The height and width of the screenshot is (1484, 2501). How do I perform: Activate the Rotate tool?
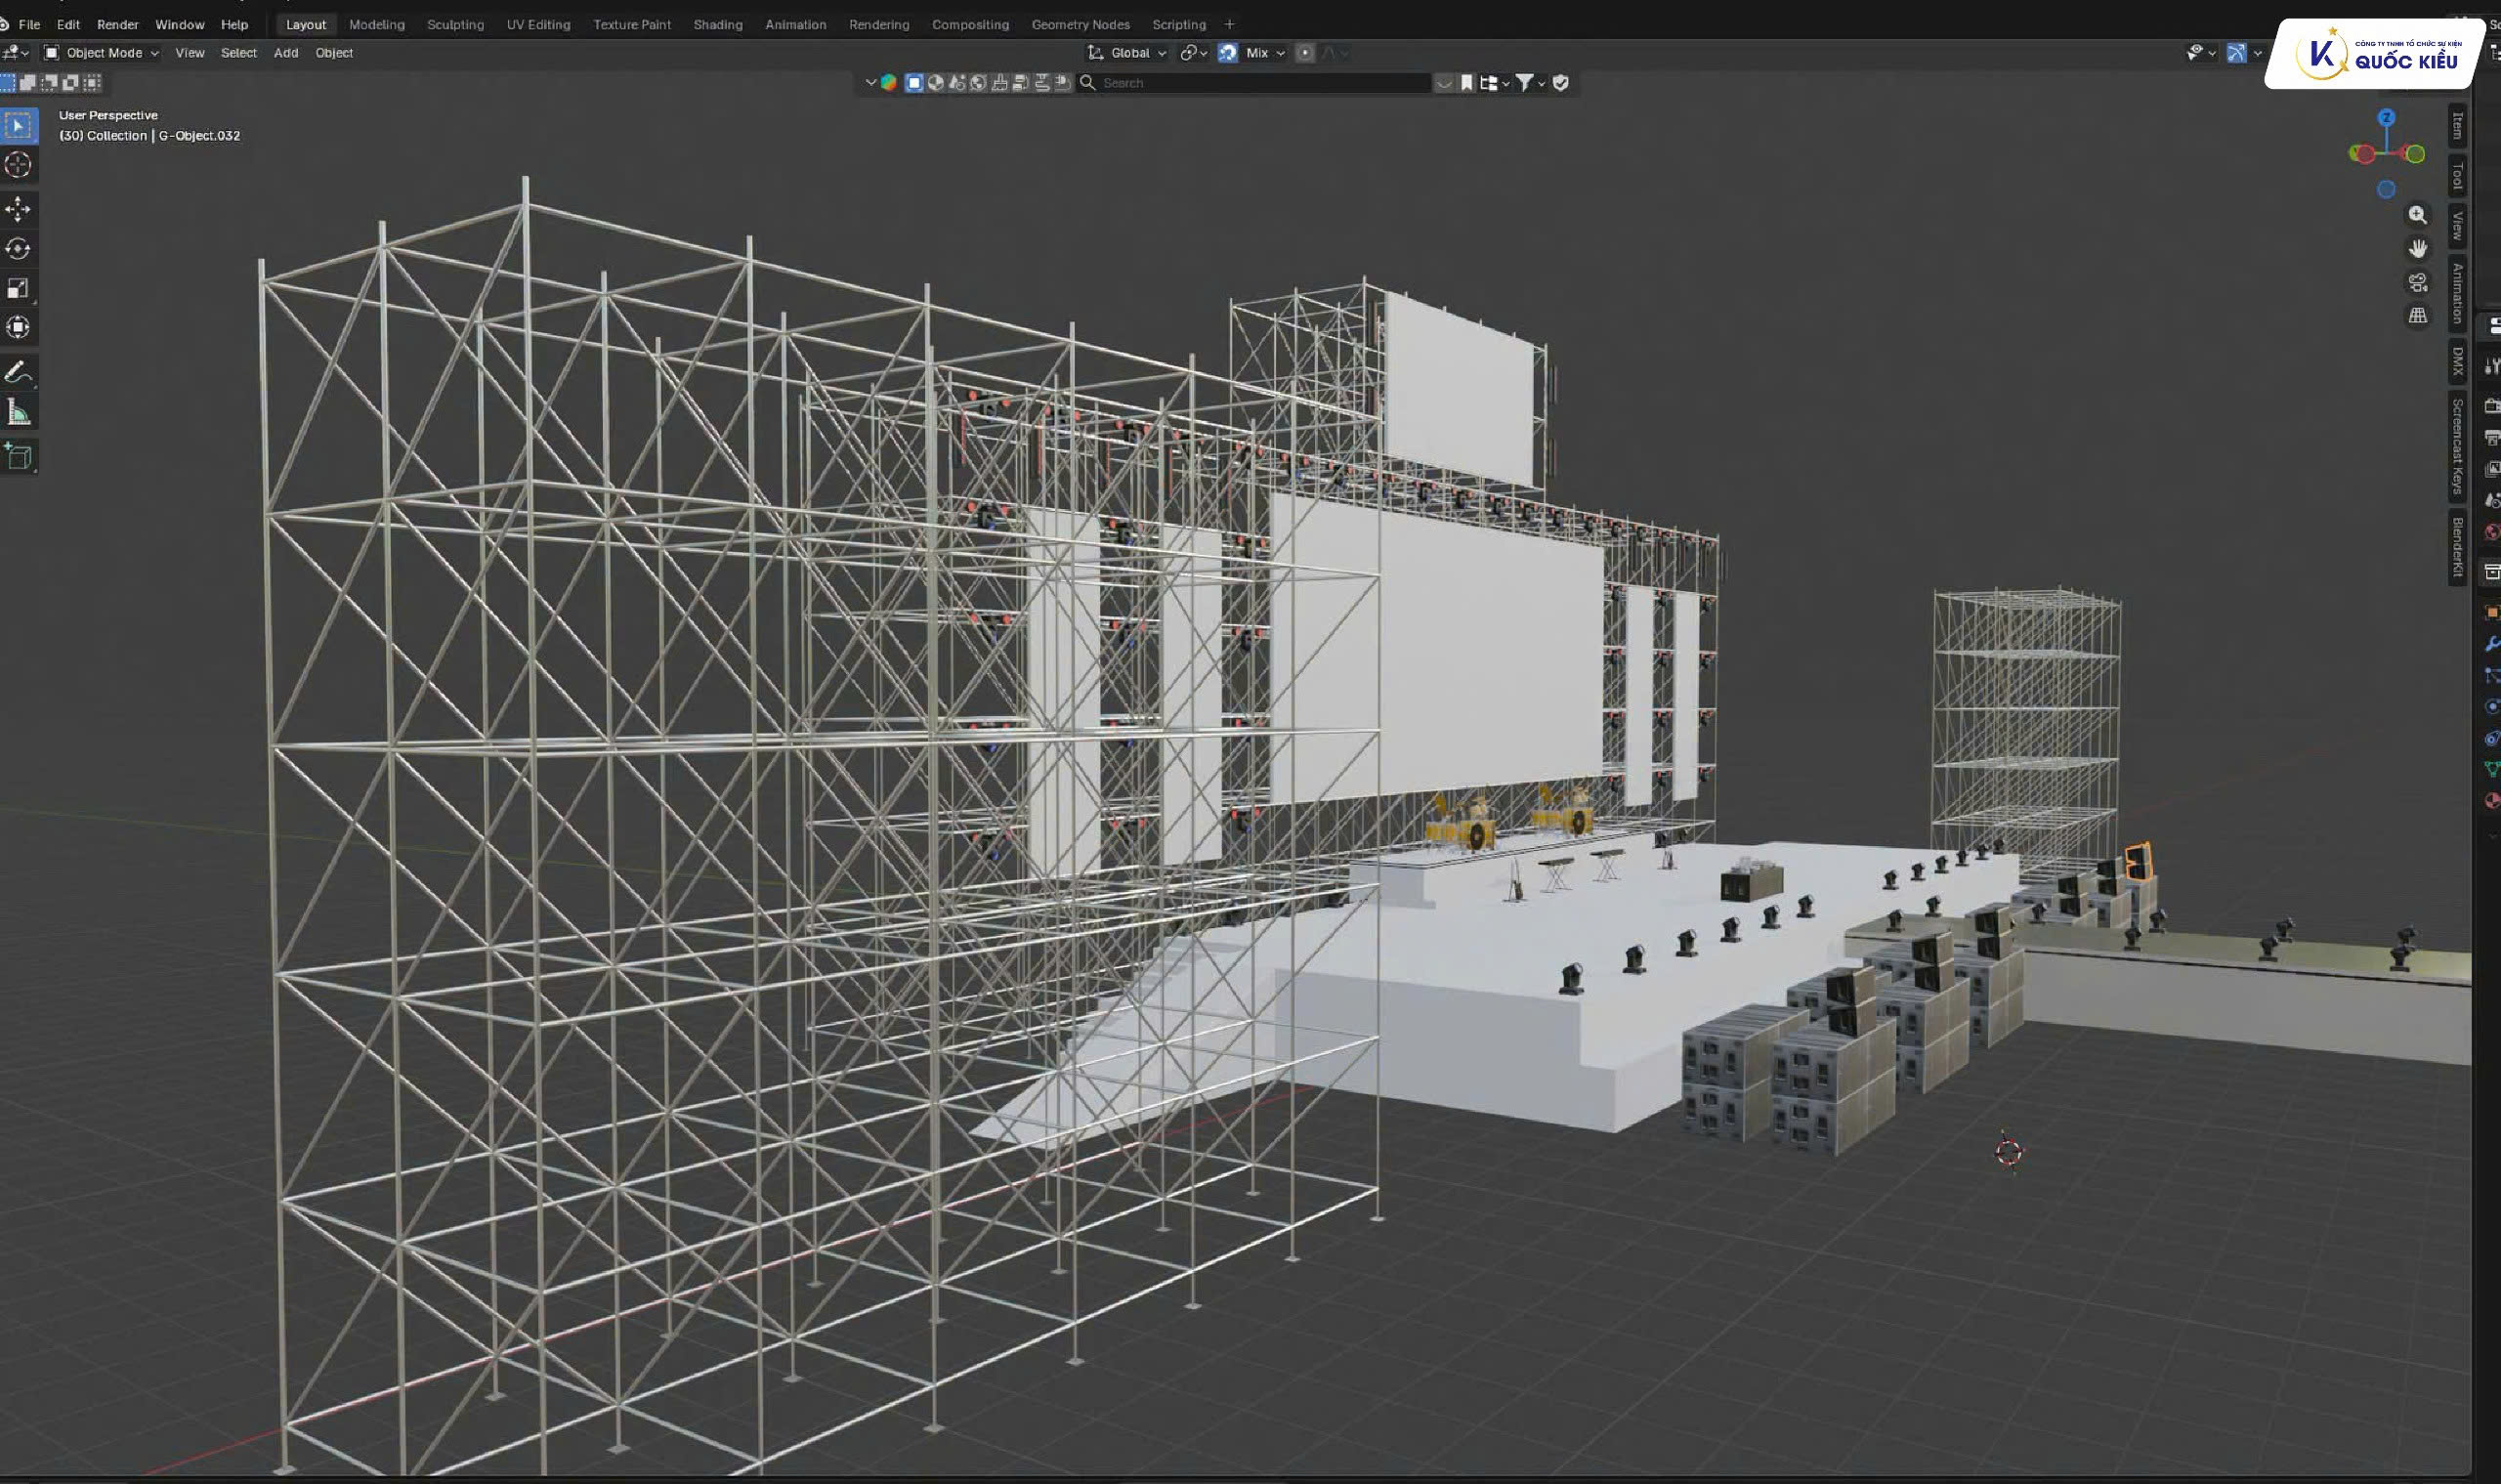(18, 249)
